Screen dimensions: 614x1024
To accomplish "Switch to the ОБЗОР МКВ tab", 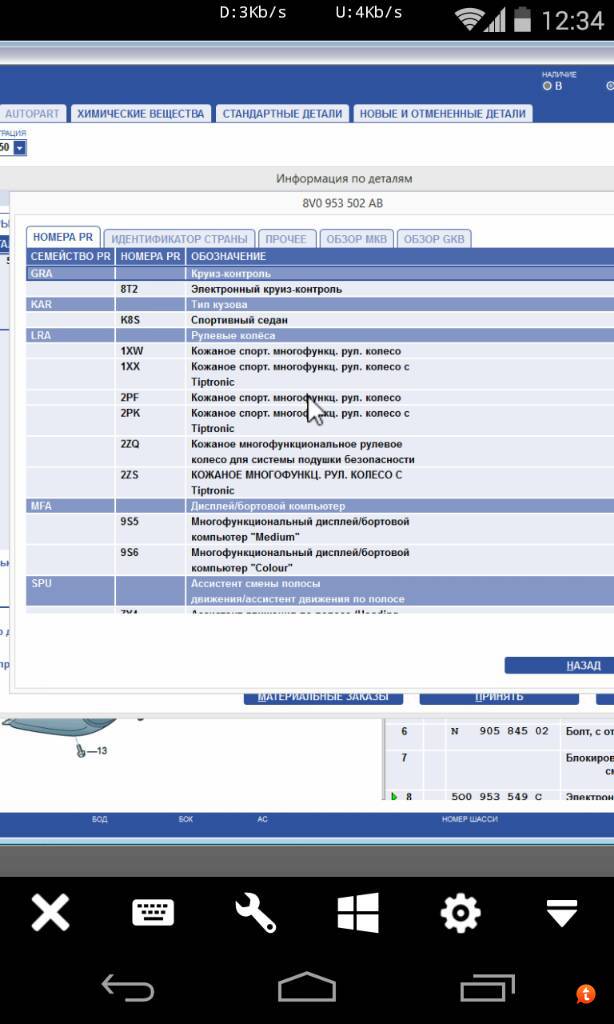I will (356, 239).
